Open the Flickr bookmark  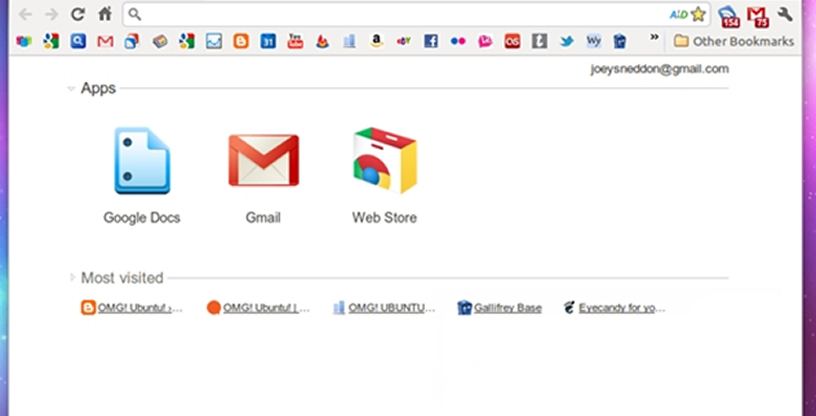[458, 41]
